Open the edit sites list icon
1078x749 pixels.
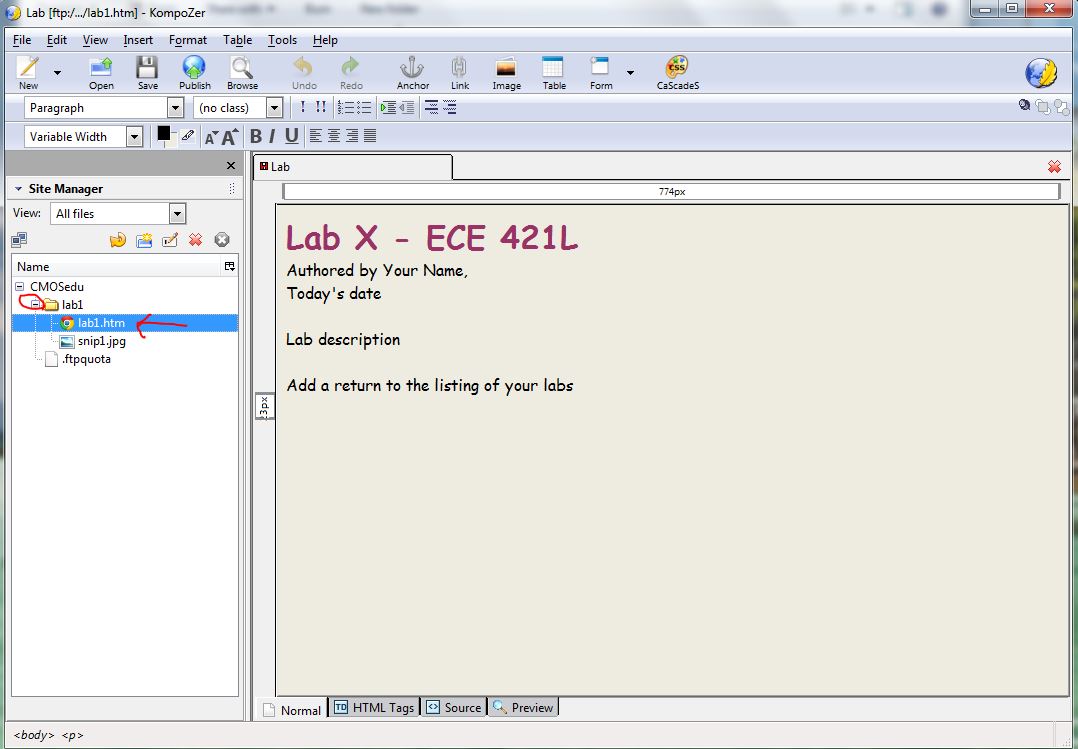[x=19, y=240]
